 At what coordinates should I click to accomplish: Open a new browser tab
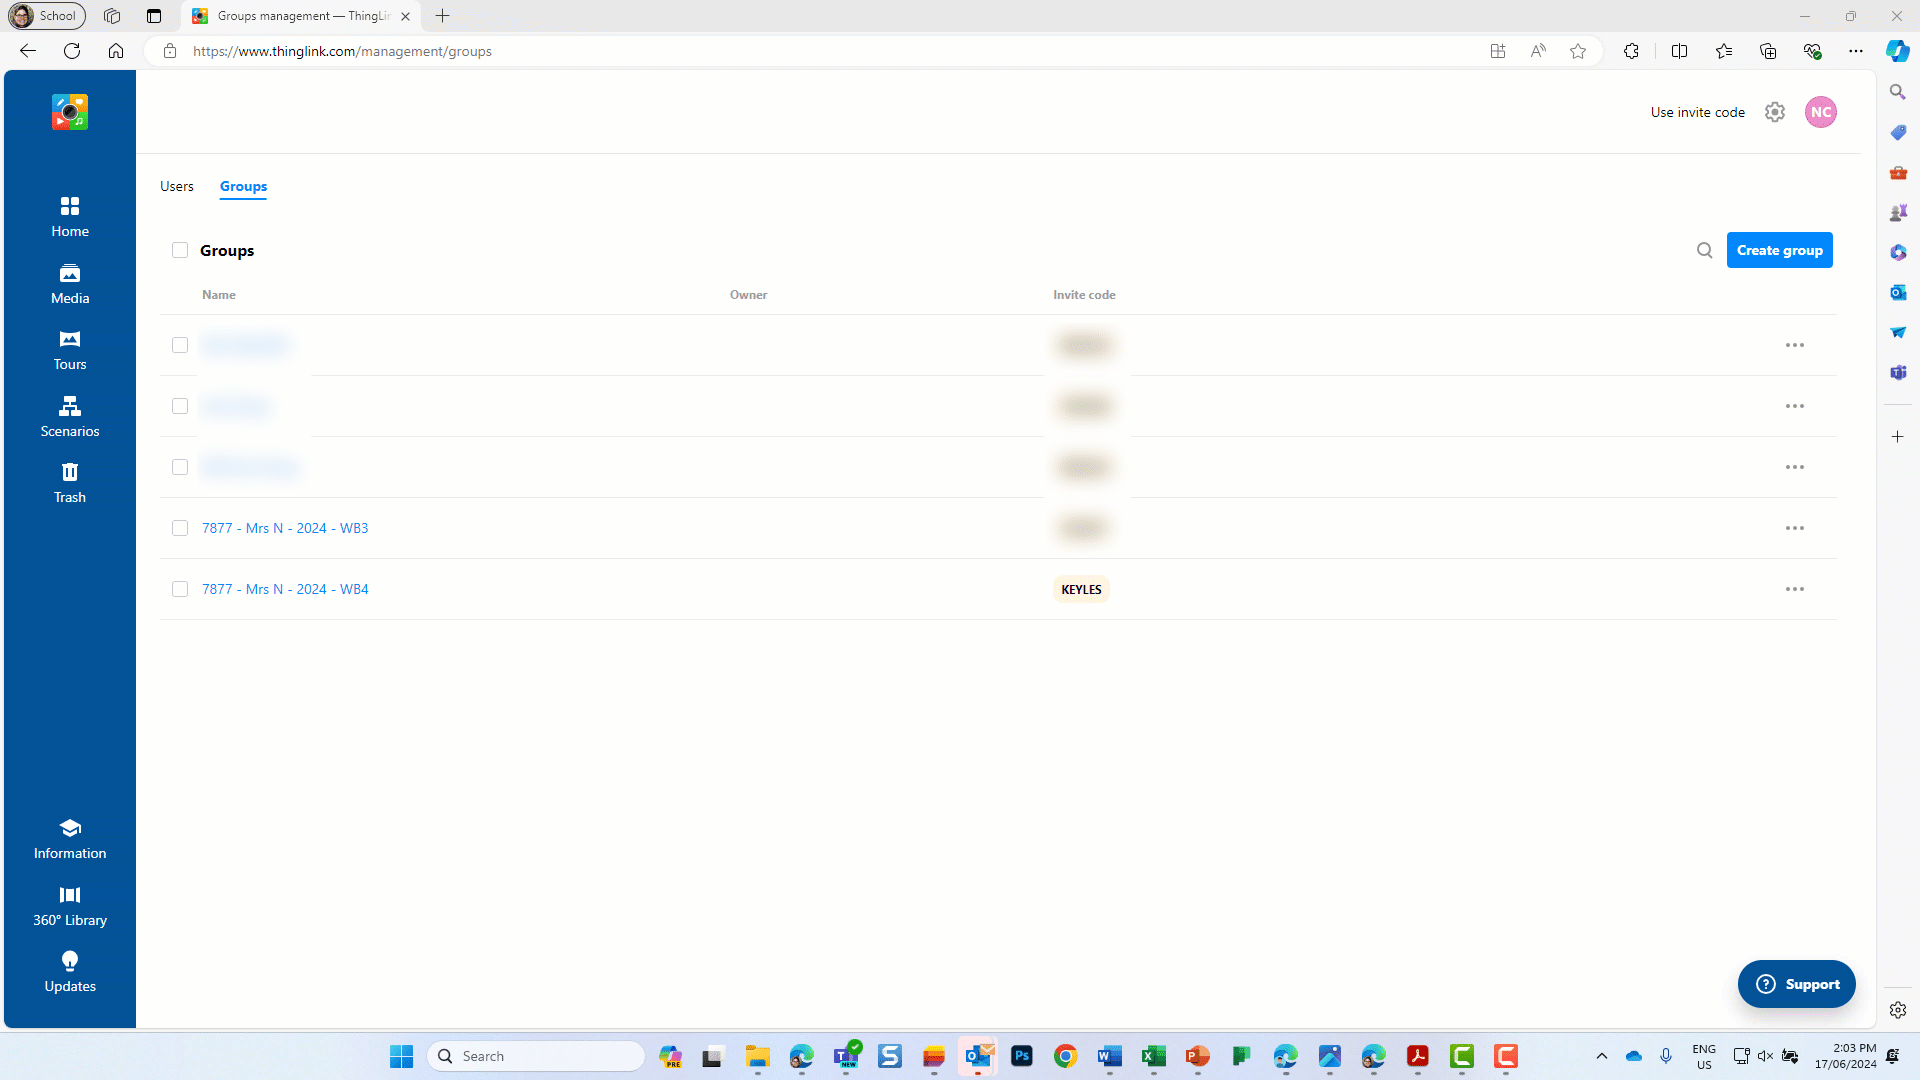point(442,16)
